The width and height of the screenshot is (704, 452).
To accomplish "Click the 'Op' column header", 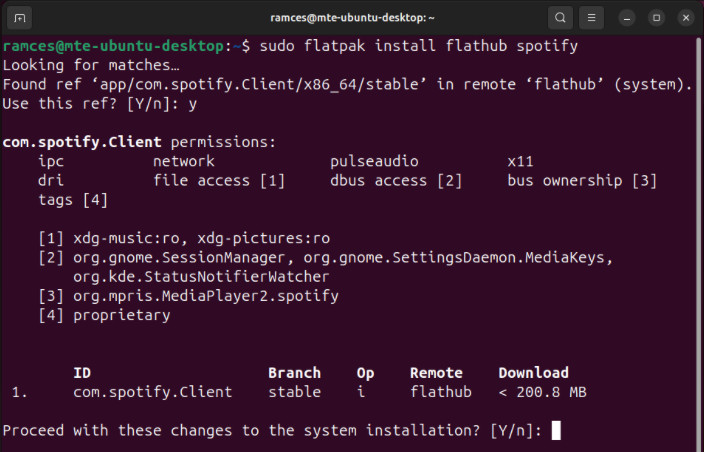I will [365, 373].
